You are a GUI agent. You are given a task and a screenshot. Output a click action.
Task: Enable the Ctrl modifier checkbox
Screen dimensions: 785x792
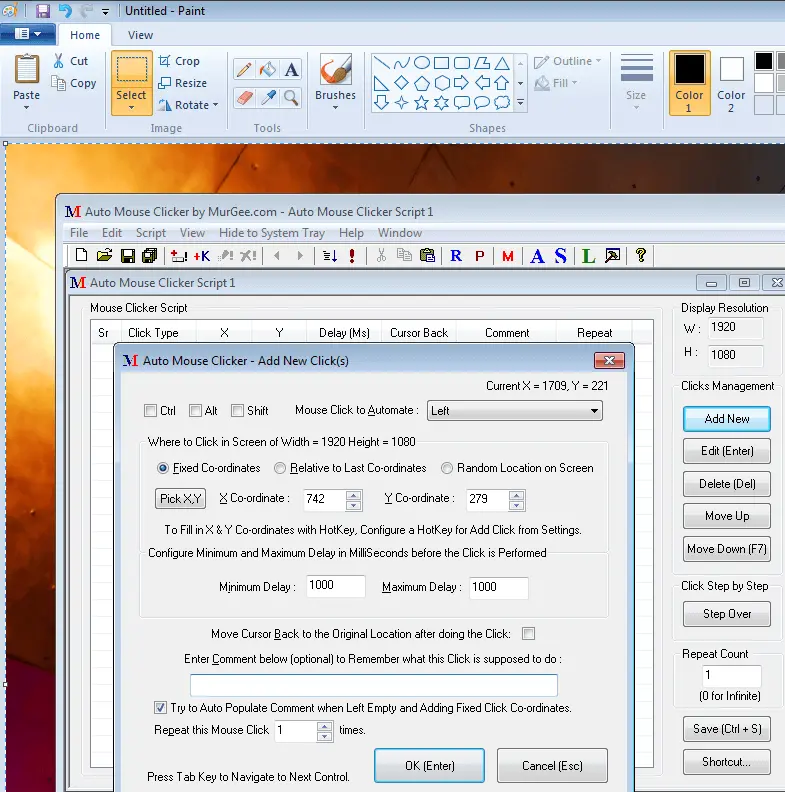tap(150, 410)
